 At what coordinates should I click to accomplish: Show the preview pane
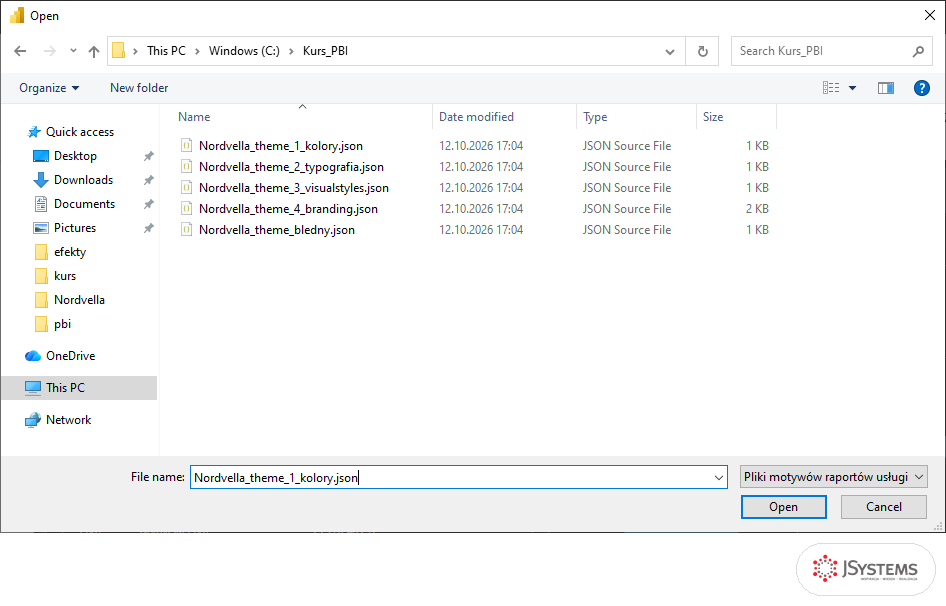886,88
